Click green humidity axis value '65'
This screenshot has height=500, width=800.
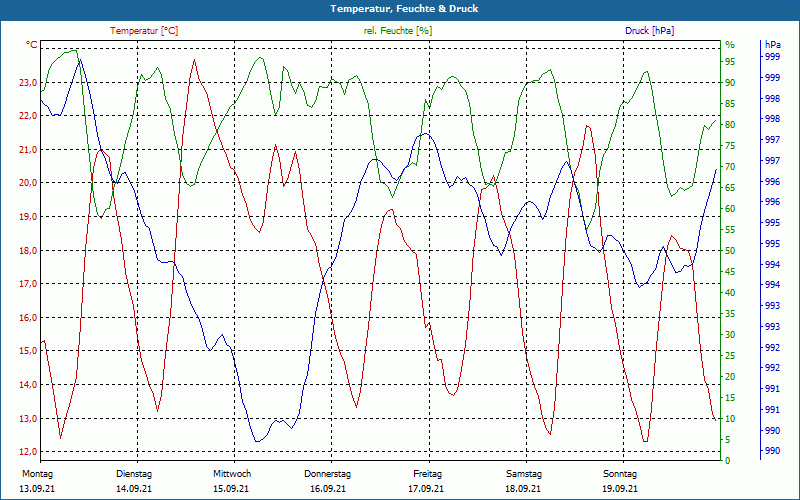[730, 188]
